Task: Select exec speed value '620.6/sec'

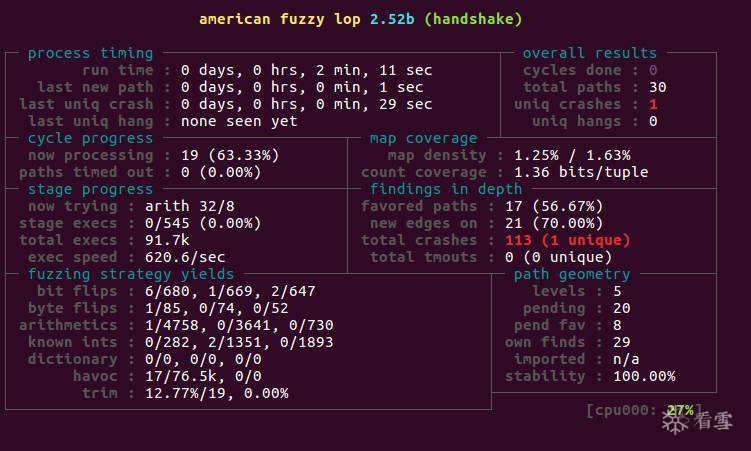Action: 185,257
